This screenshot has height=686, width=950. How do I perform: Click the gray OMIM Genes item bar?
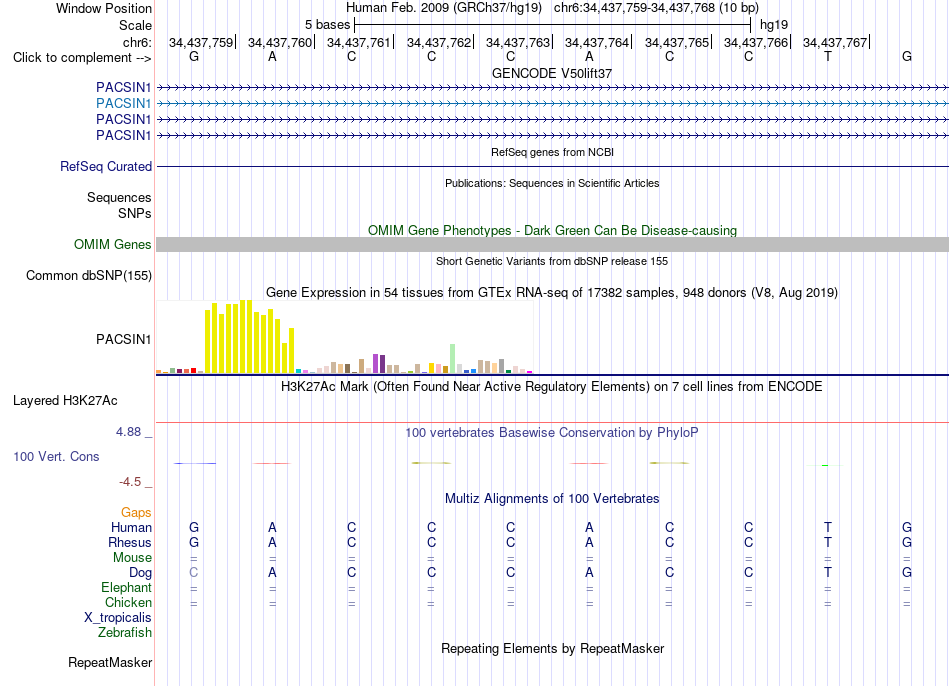point(552,244)
